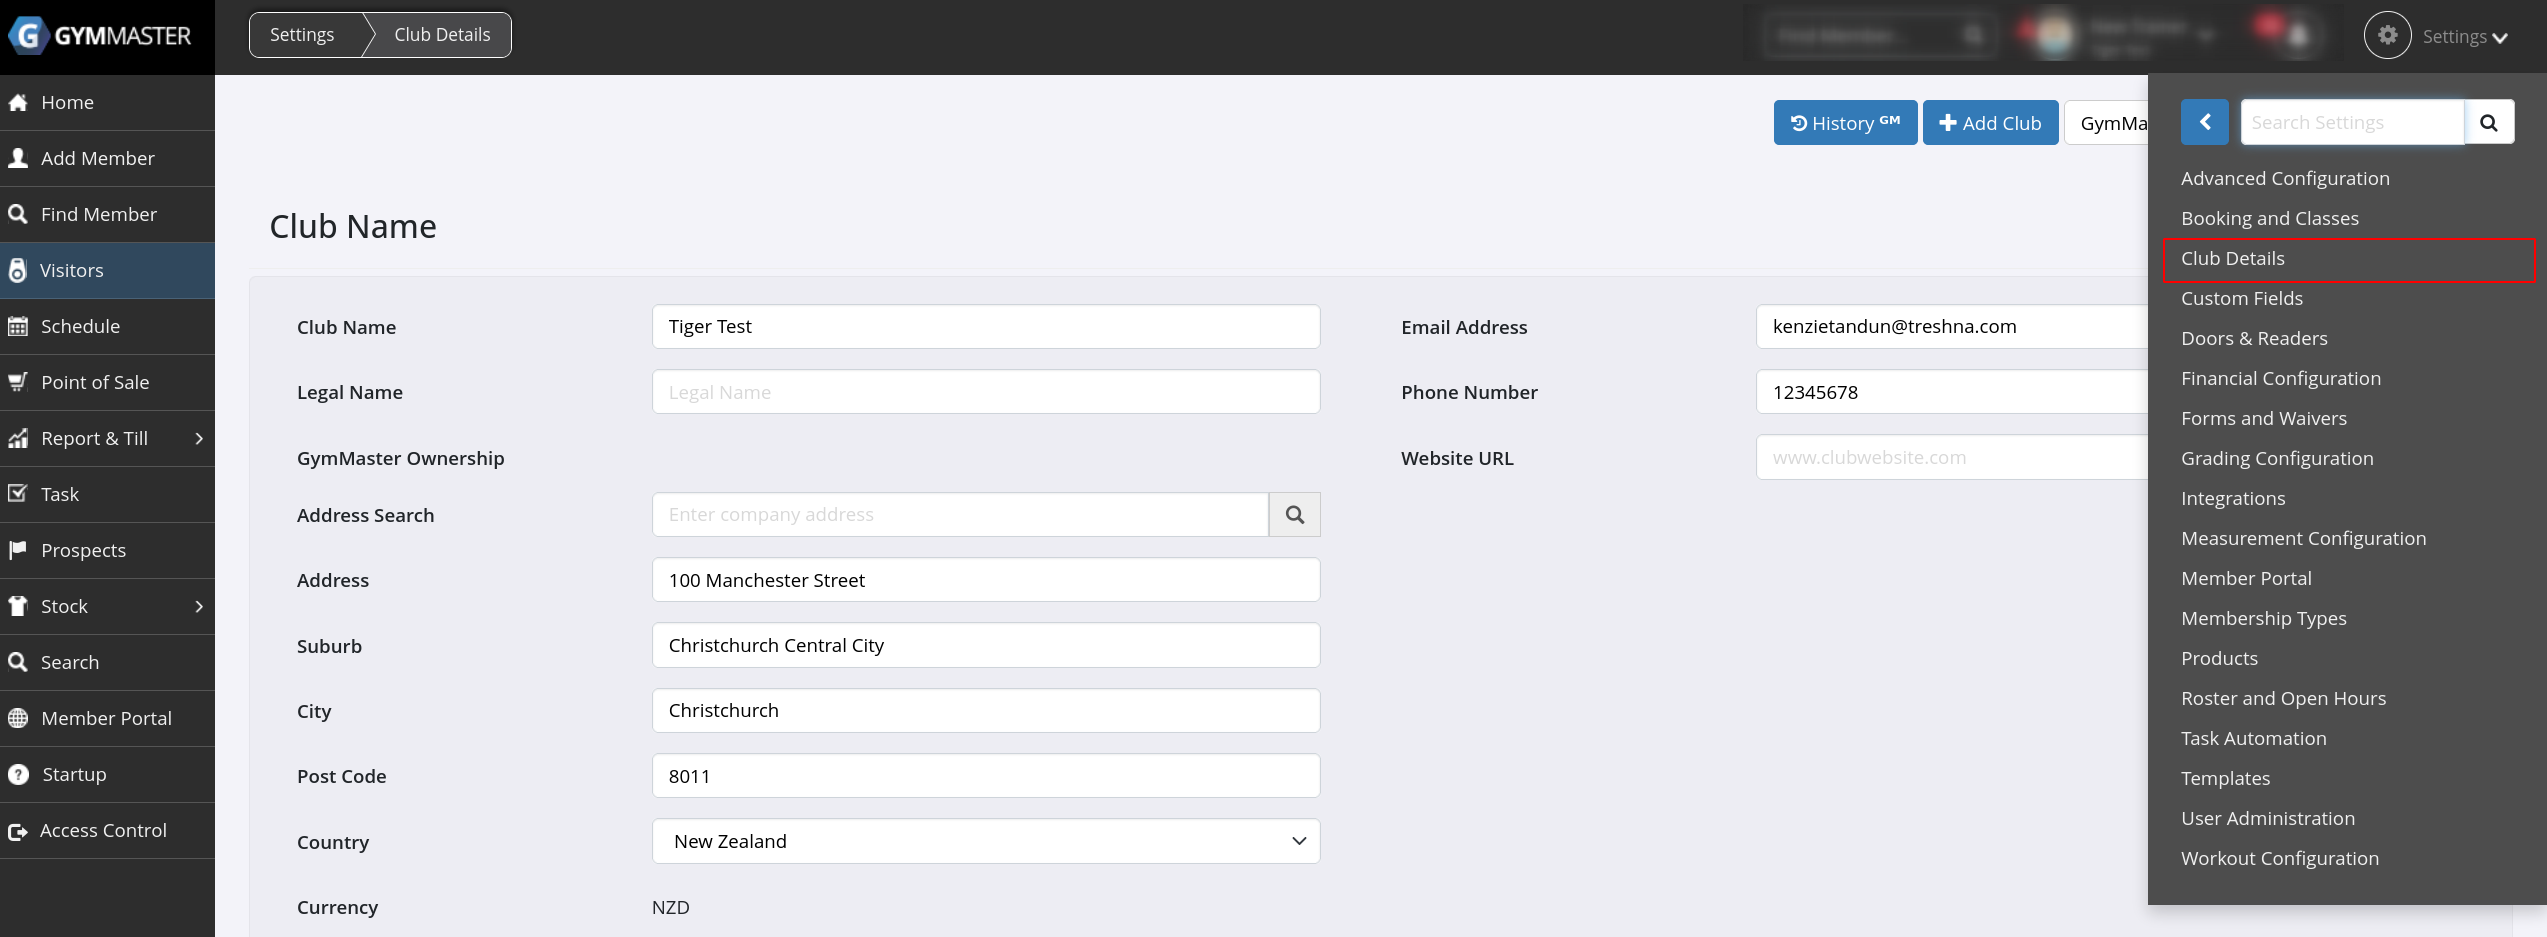Open the Settings dropdown in top bar

[2464, 37]
